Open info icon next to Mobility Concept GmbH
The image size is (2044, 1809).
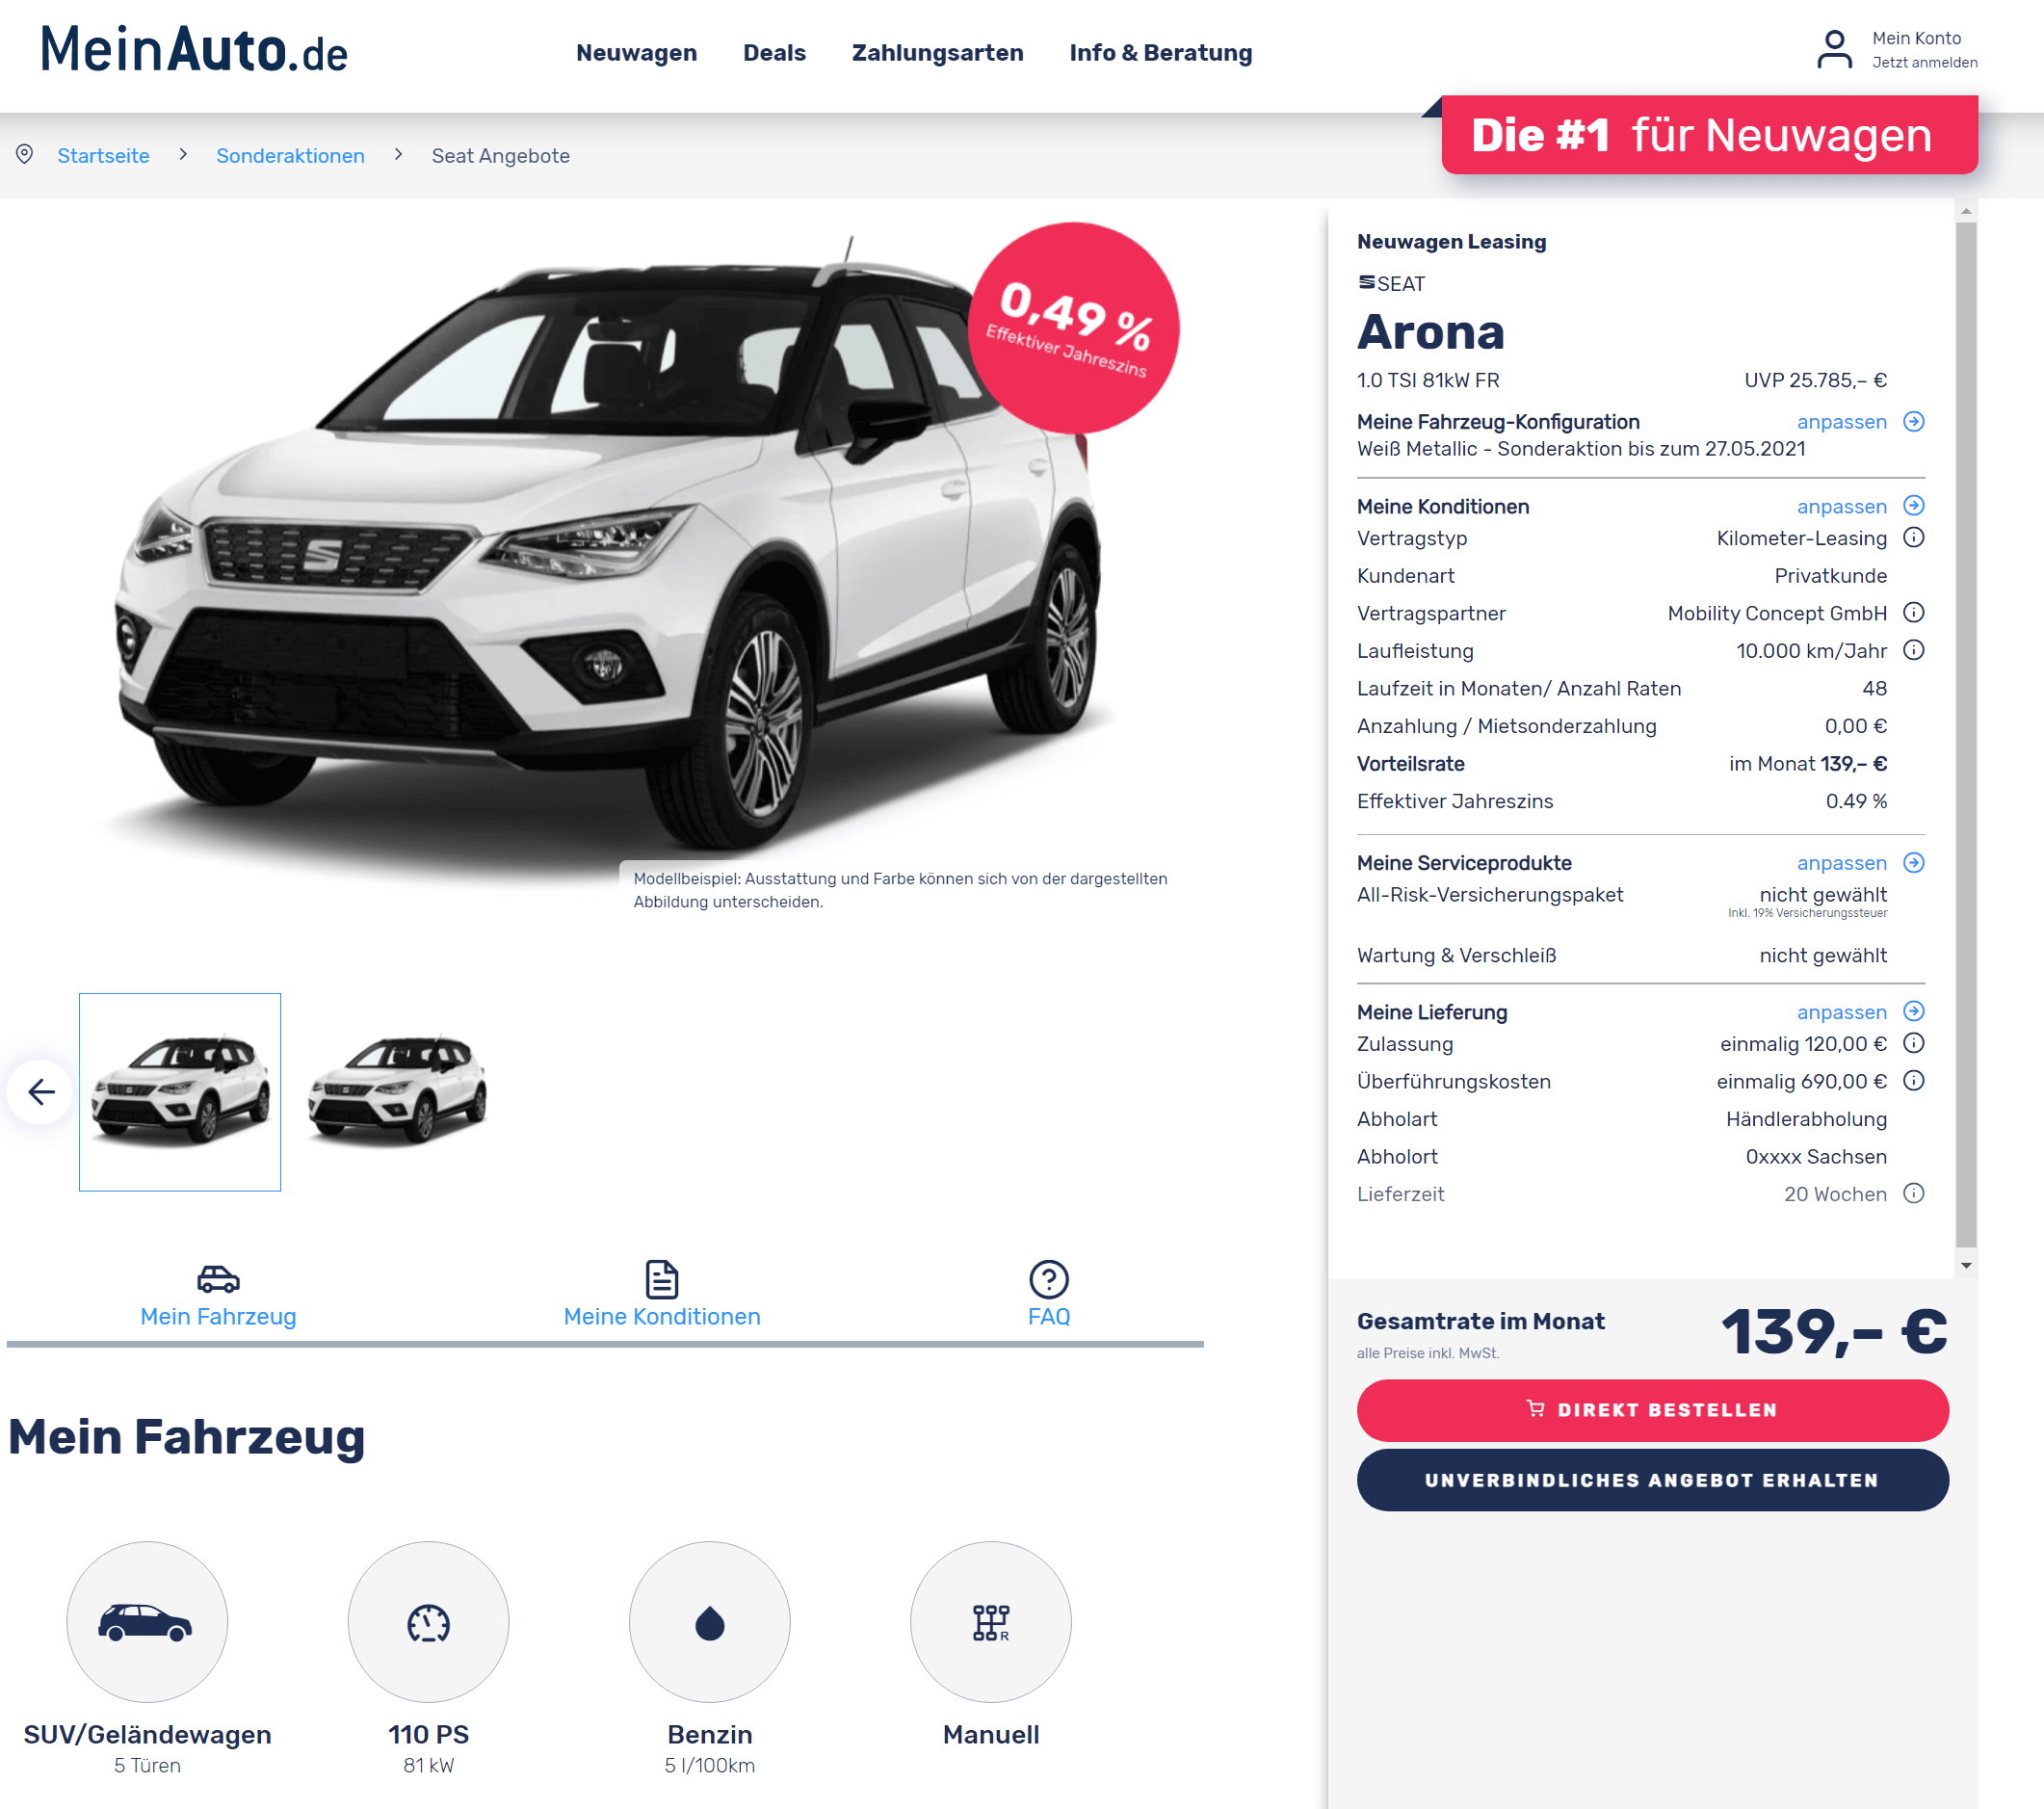tap(1913, 613)
